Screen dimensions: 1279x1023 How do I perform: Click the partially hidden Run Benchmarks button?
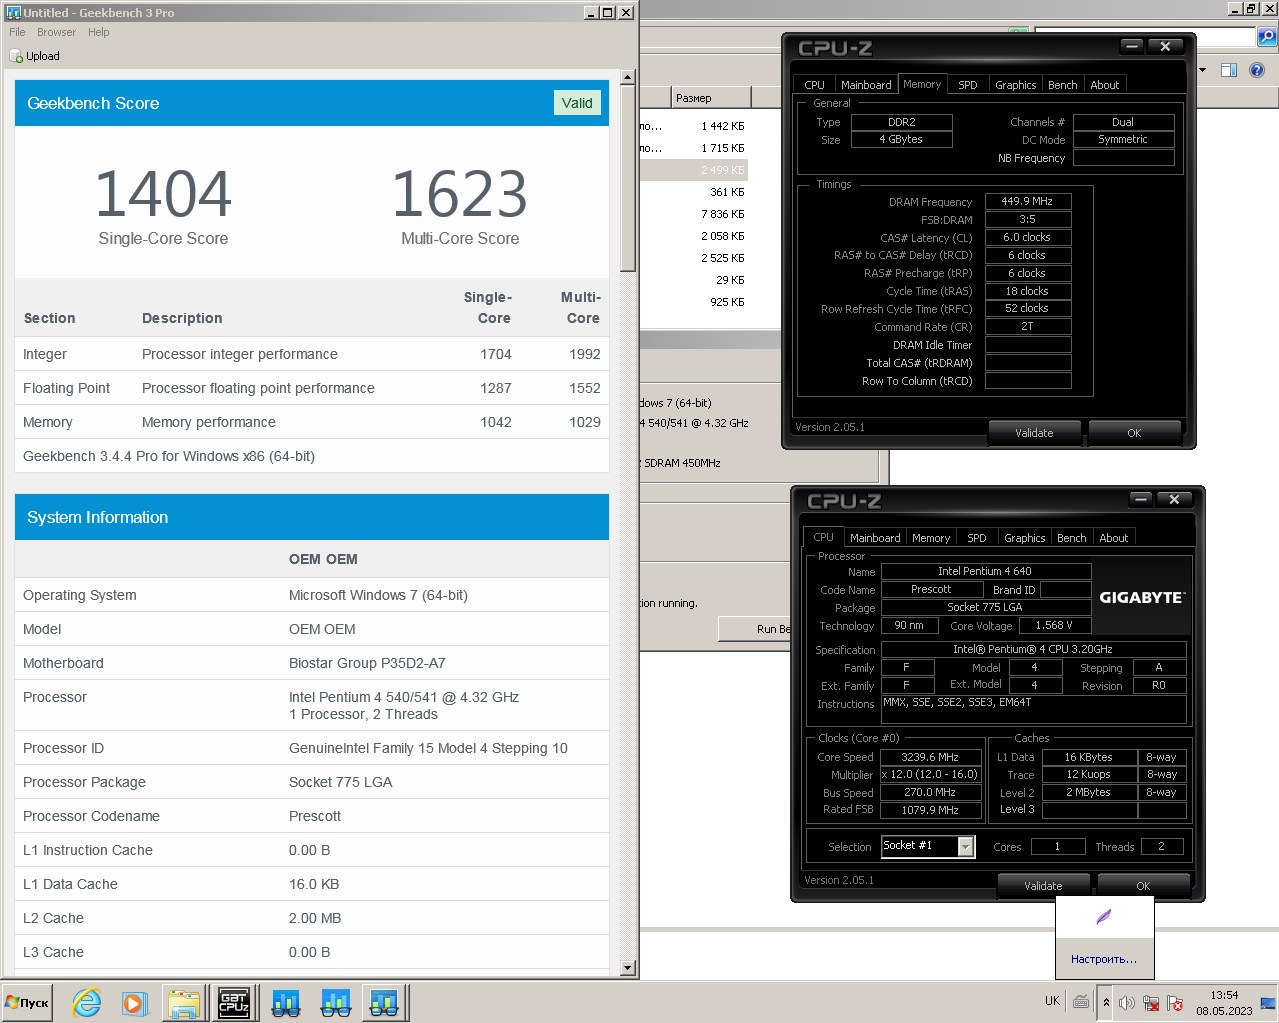[755, 629]
